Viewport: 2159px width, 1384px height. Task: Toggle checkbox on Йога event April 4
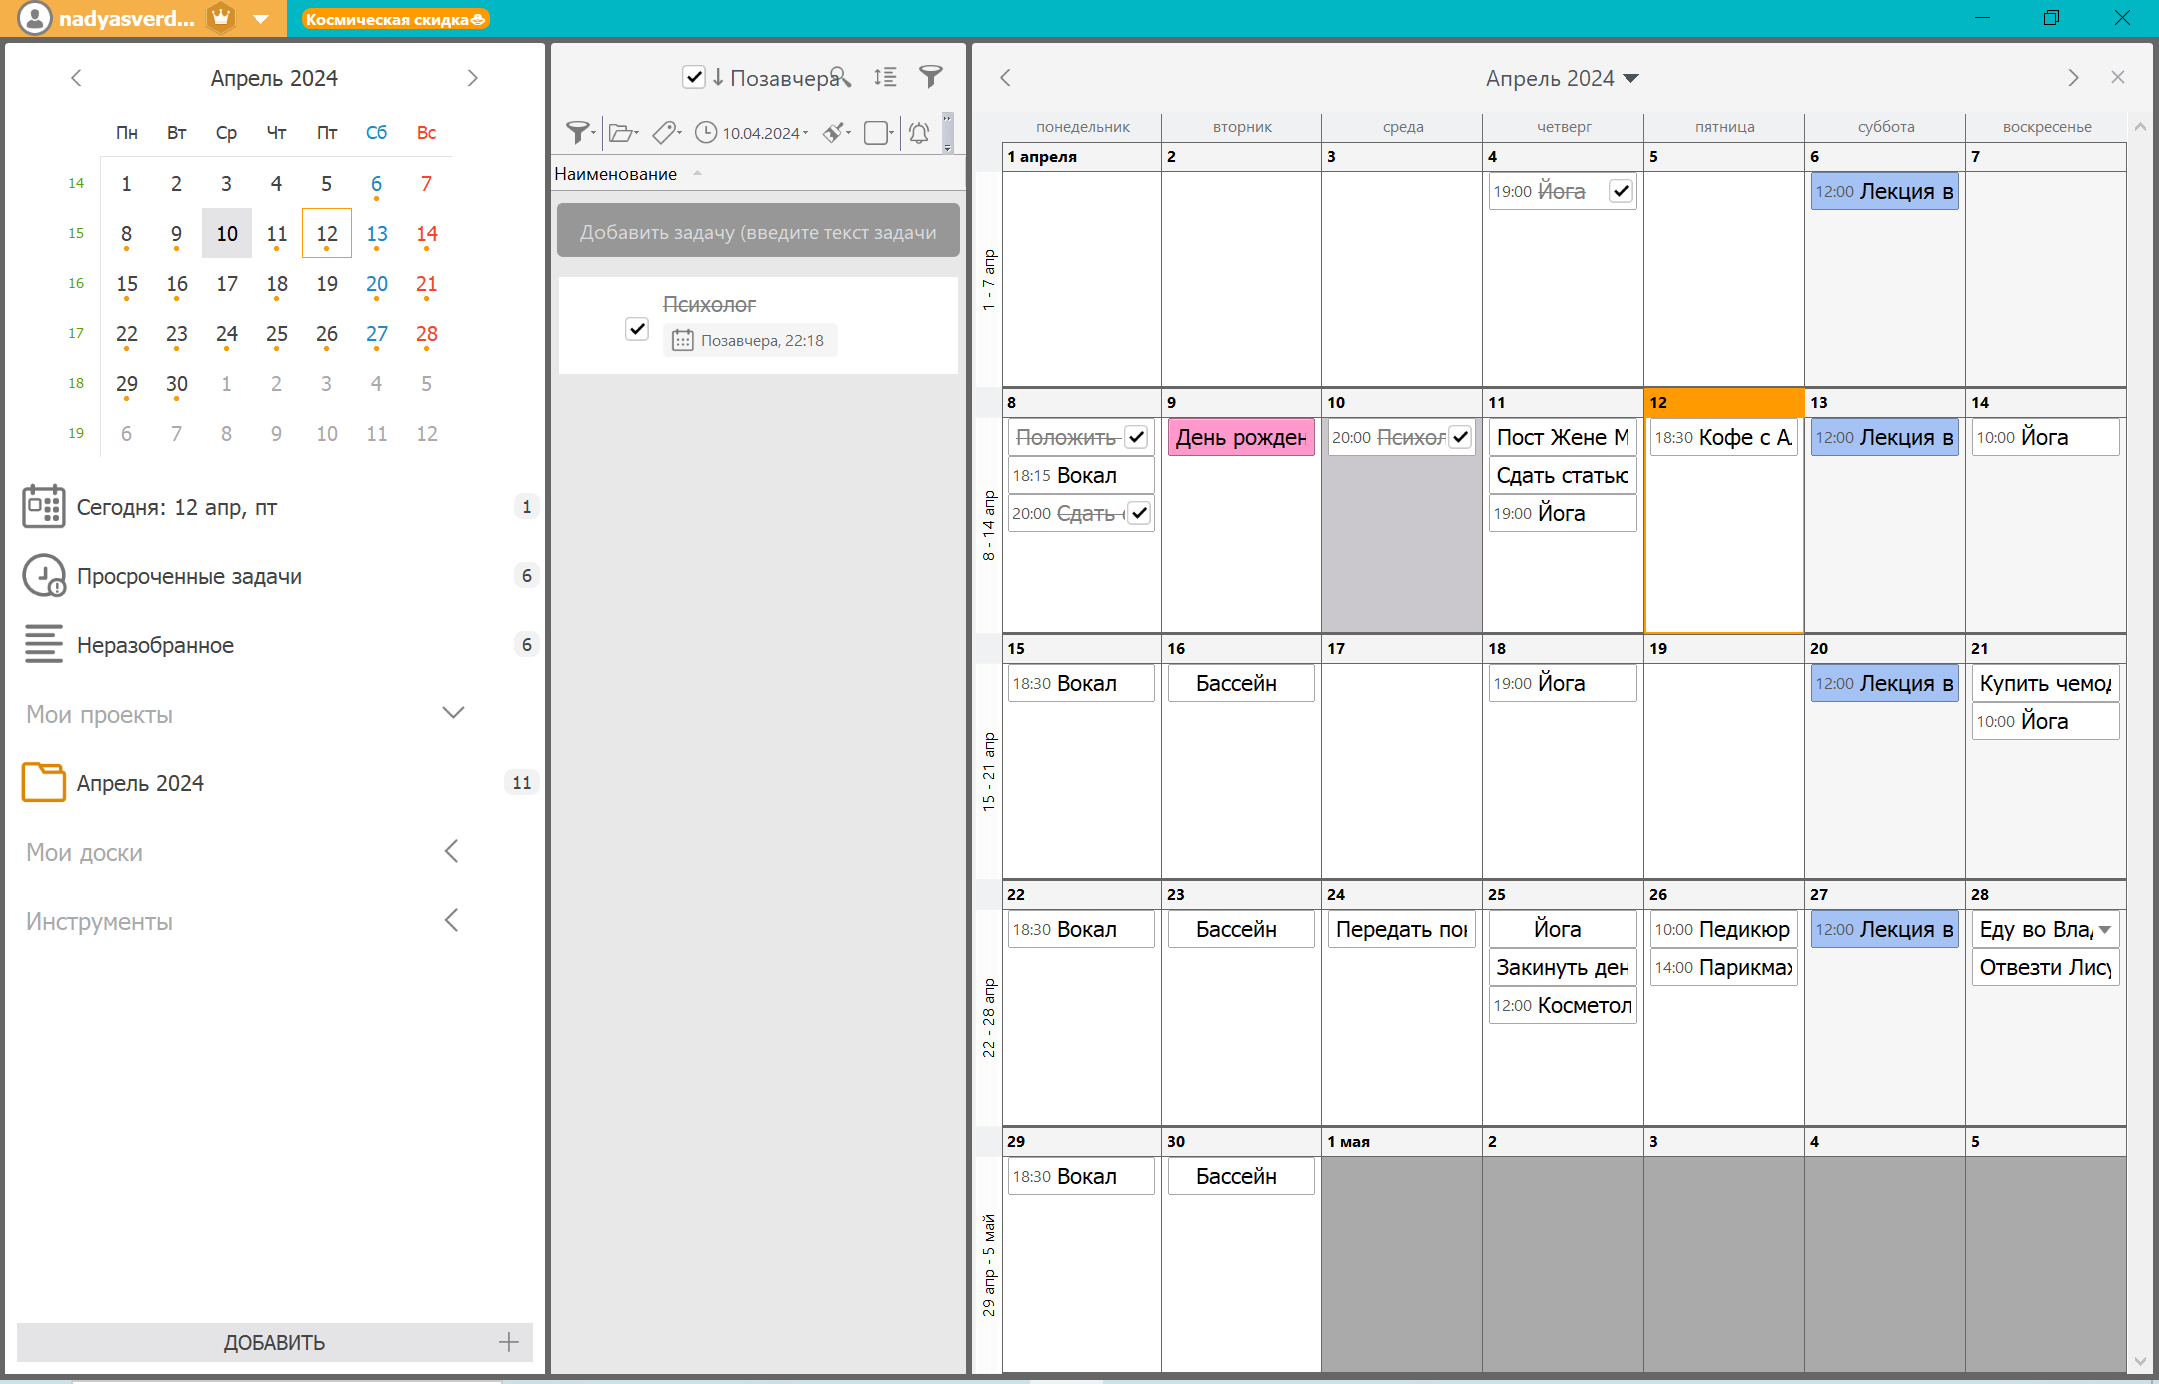click(x=1620, y=191)
